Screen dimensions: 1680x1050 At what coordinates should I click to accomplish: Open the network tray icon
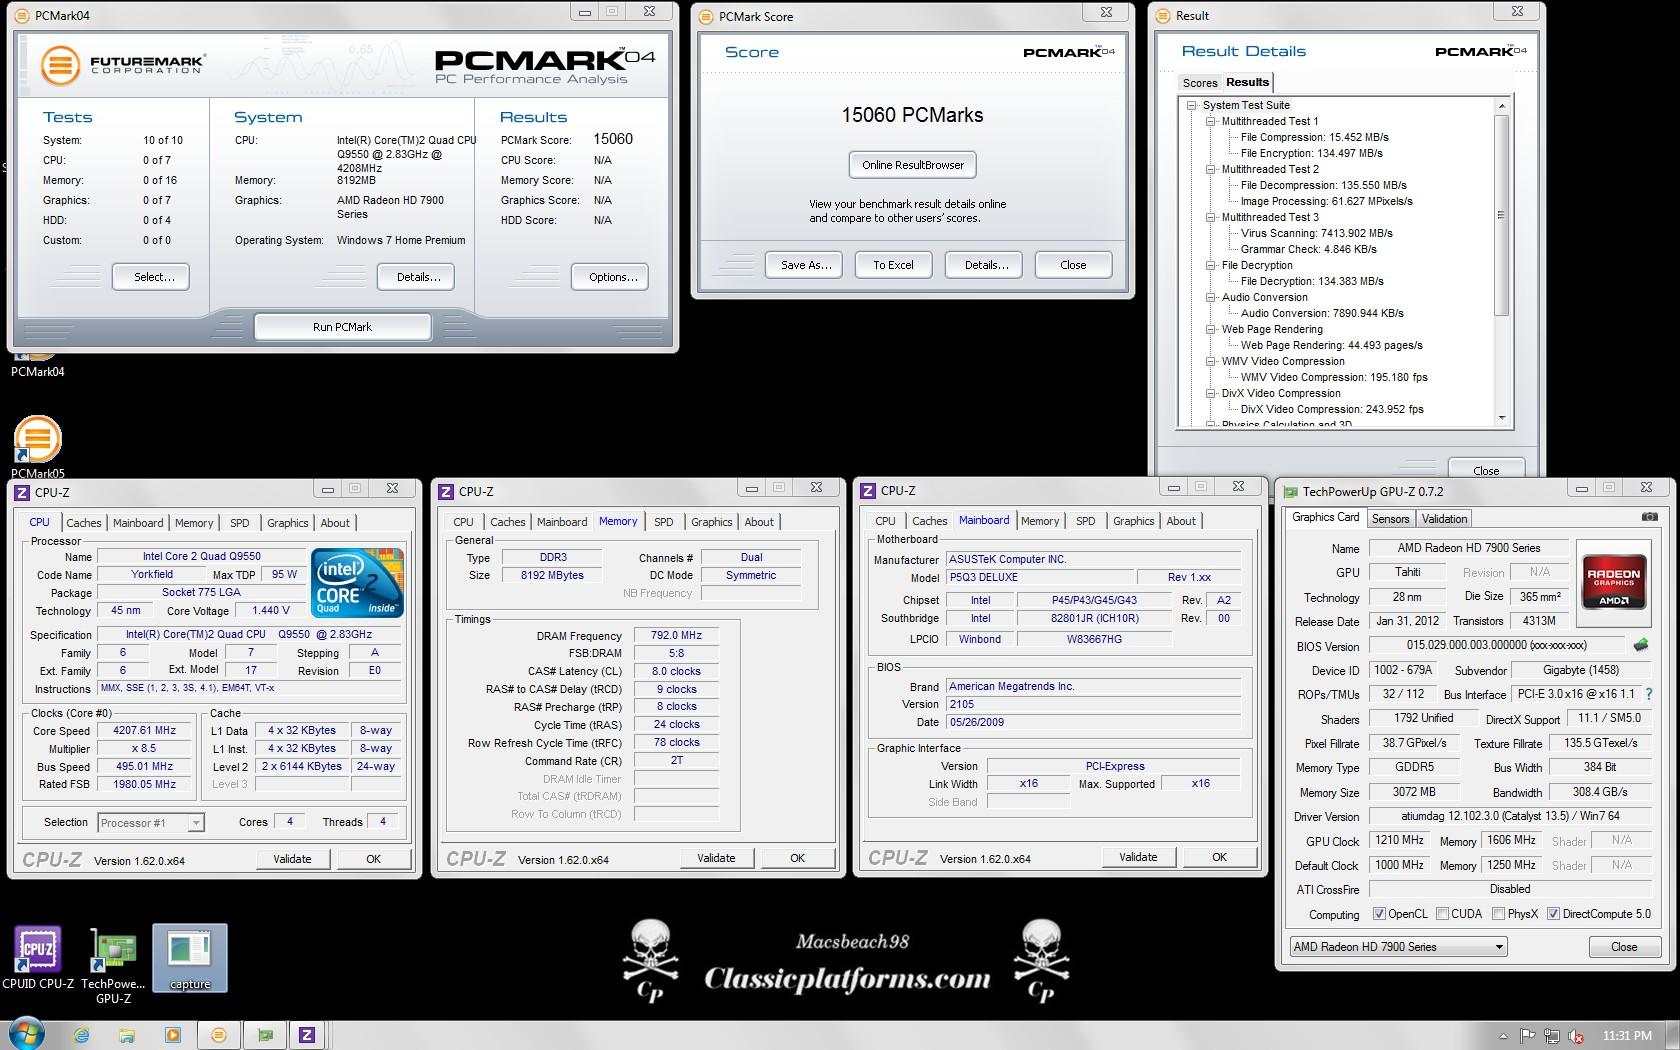pos(1552,1036)
